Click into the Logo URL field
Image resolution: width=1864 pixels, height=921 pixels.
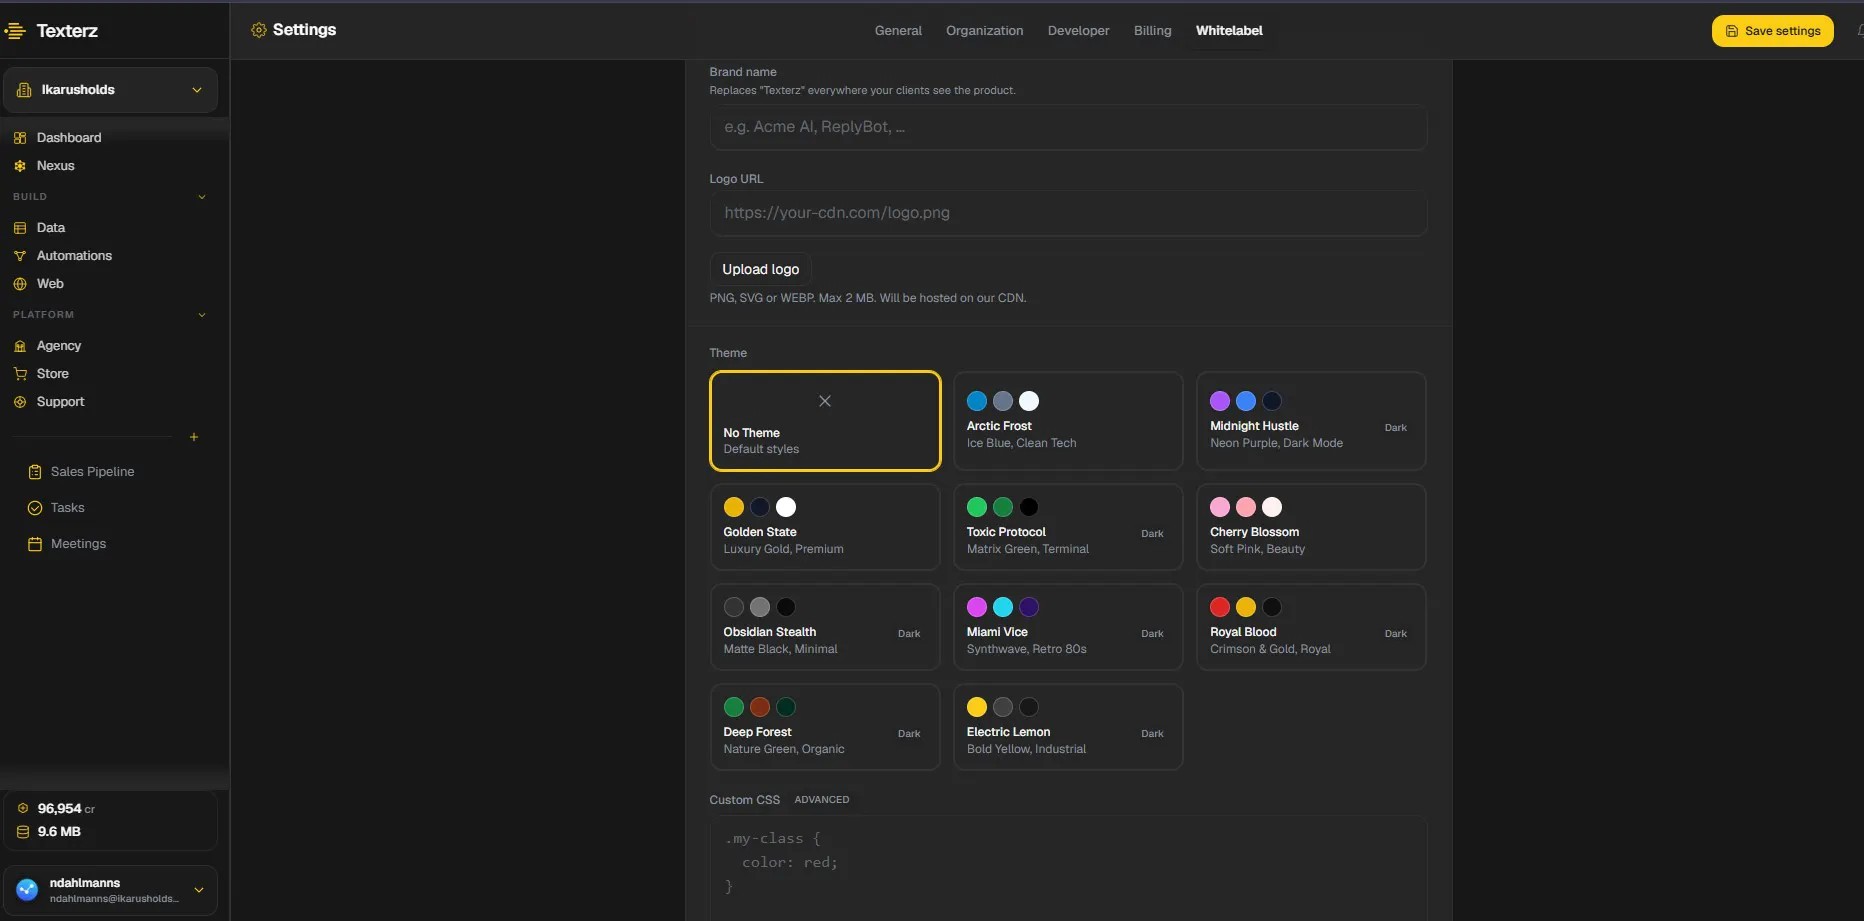(1068, 213)
